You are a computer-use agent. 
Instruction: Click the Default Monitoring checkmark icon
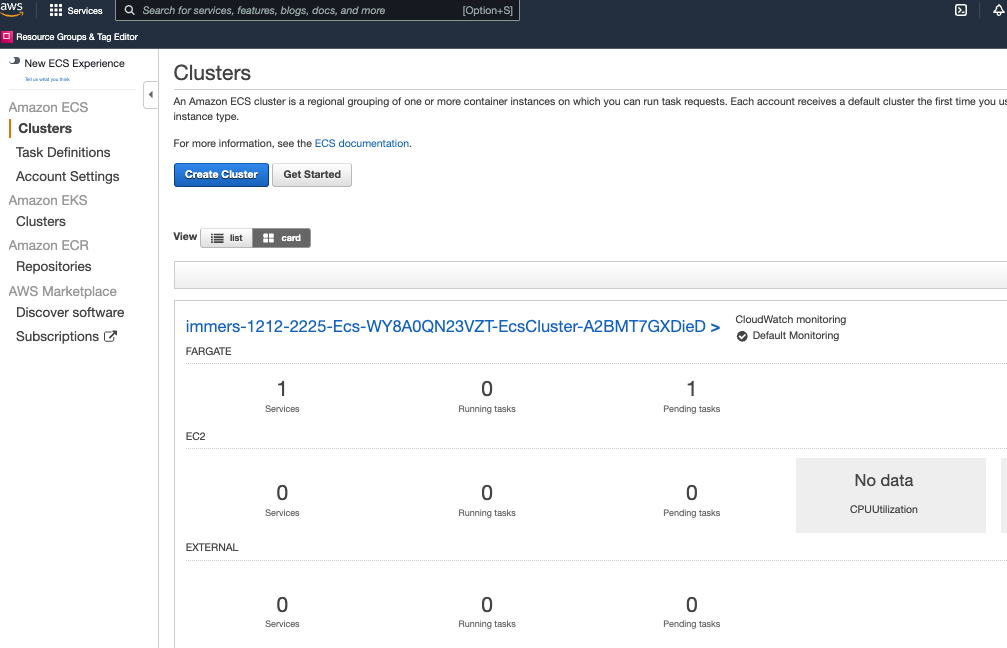tap(742, 336)
